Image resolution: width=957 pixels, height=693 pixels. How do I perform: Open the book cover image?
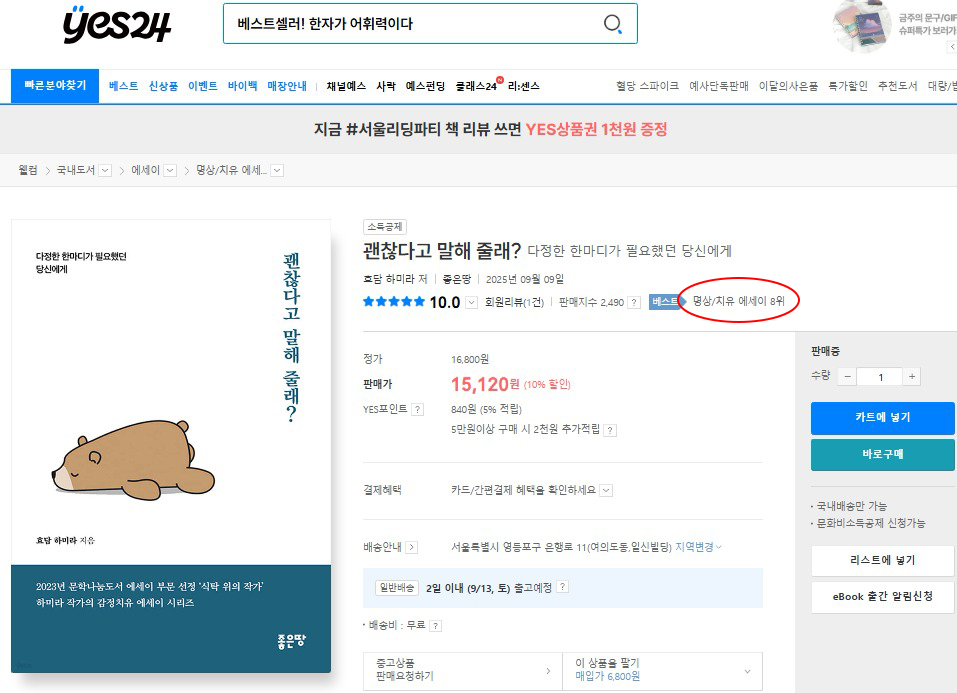[171, 446]
